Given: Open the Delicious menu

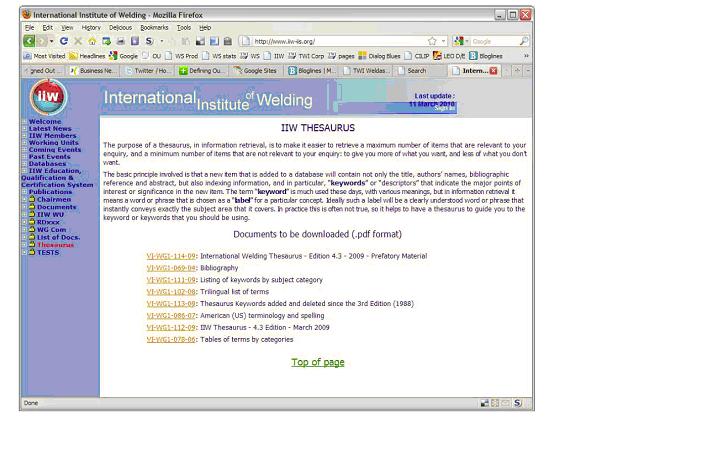Looking at the screenshot, I should [x=120, y=28].
